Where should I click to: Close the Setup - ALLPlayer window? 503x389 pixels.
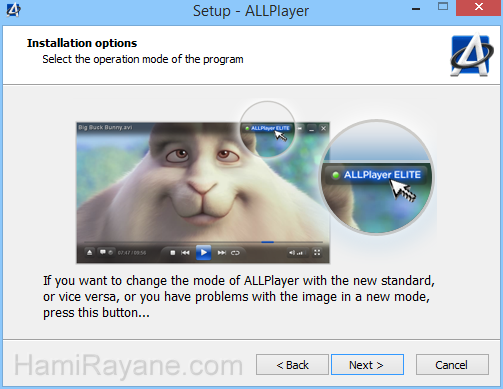(479, 7)
